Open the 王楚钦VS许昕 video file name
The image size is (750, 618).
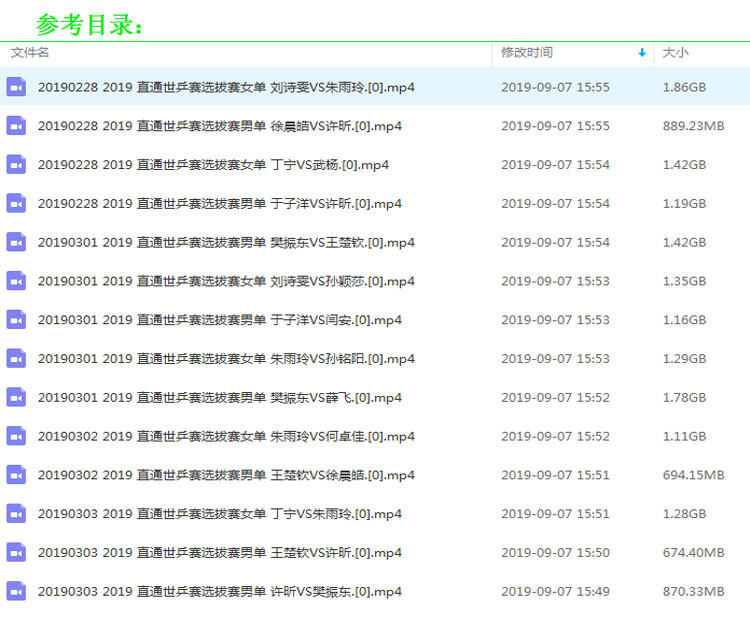(220, 553)
